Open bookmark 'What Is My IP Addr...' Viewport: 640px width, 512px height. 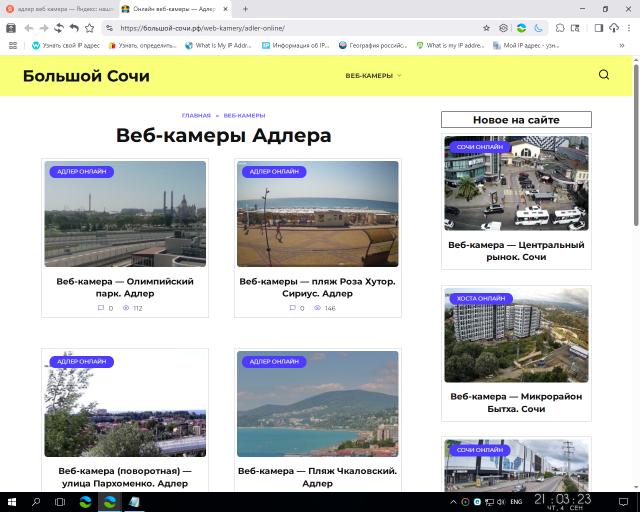(218, 45)
